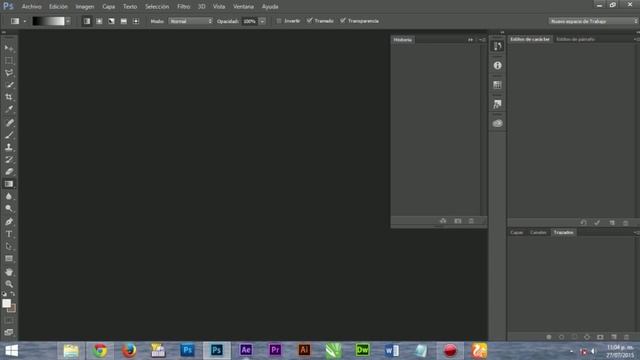640x360 pixels.
Task: Open Google Chrome from taskbar
Action: click(100, 350)
